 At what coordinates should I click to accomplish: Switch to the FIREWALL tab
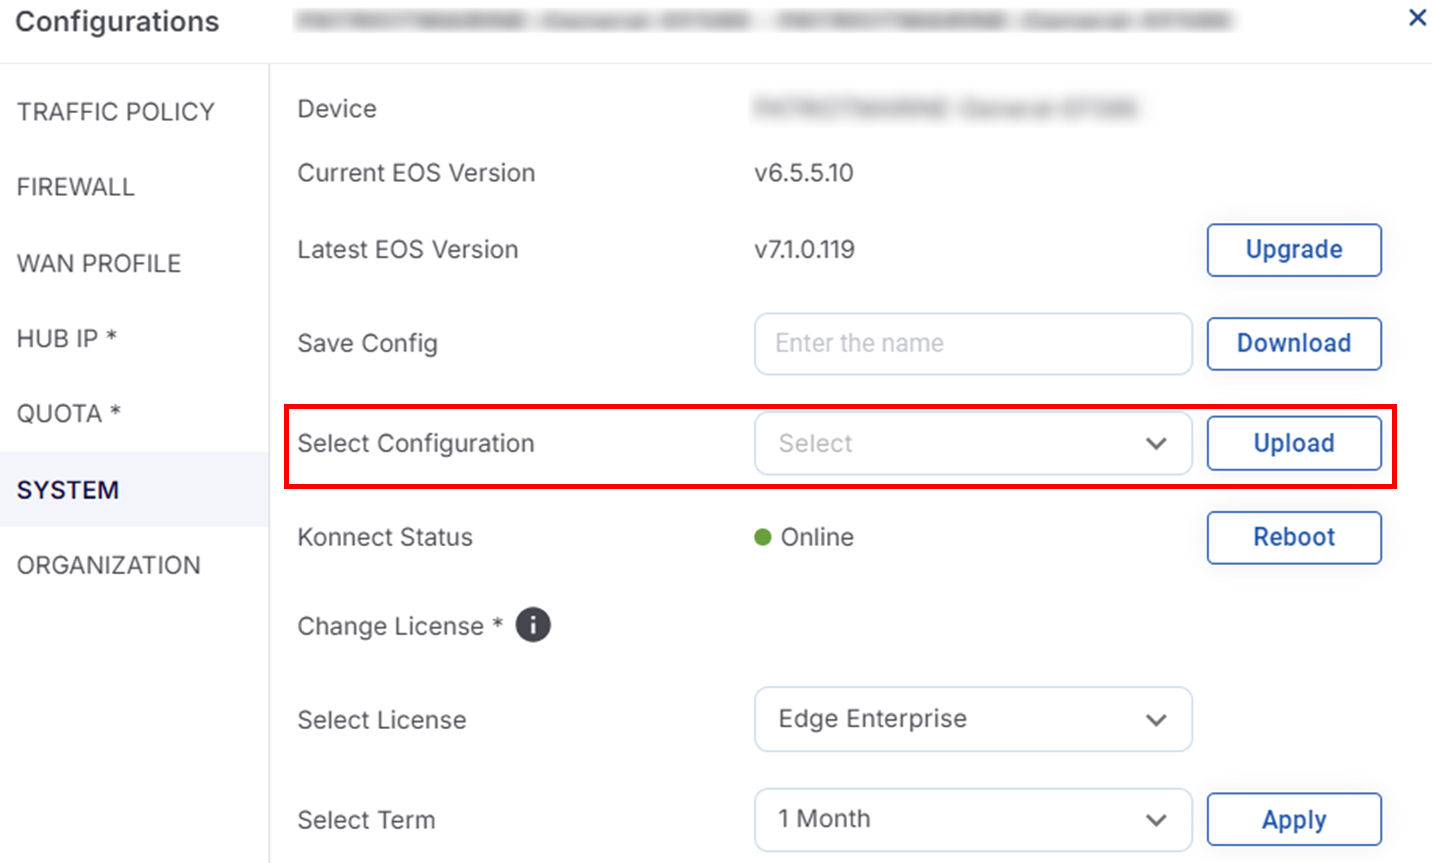[76, 187]
